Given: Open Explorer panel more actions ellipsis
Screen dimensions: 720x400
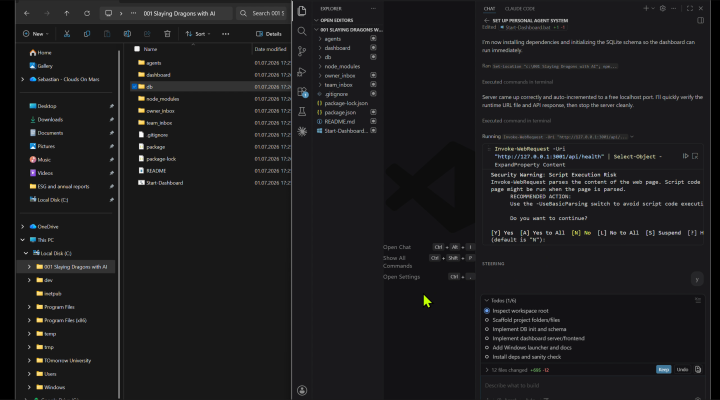Looking at the screenshot, I should click(373, 9).
